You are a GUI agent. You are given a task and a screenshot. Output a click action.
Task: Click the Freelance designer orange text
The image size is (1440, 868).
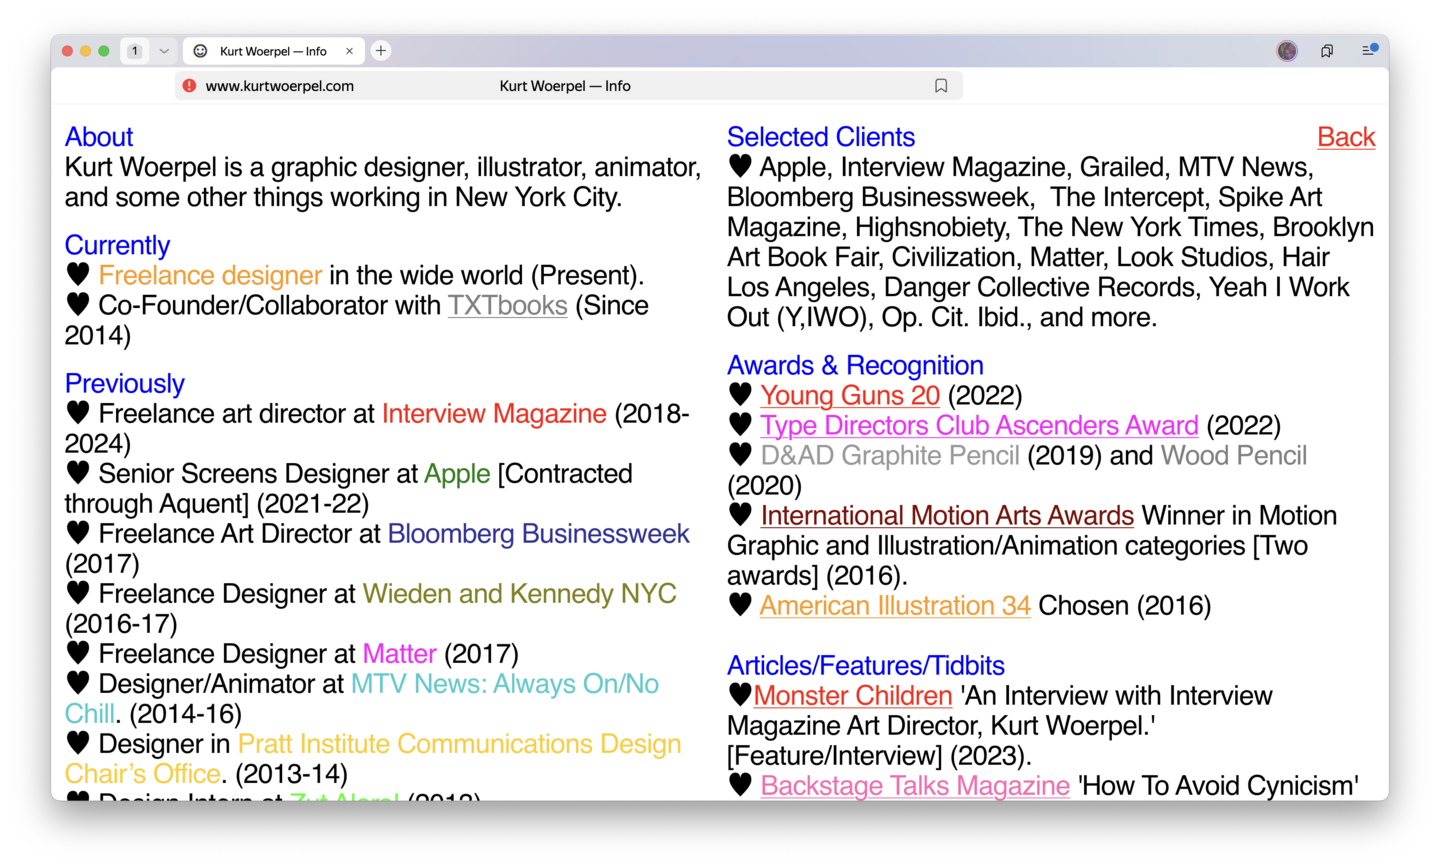[210, 276]
